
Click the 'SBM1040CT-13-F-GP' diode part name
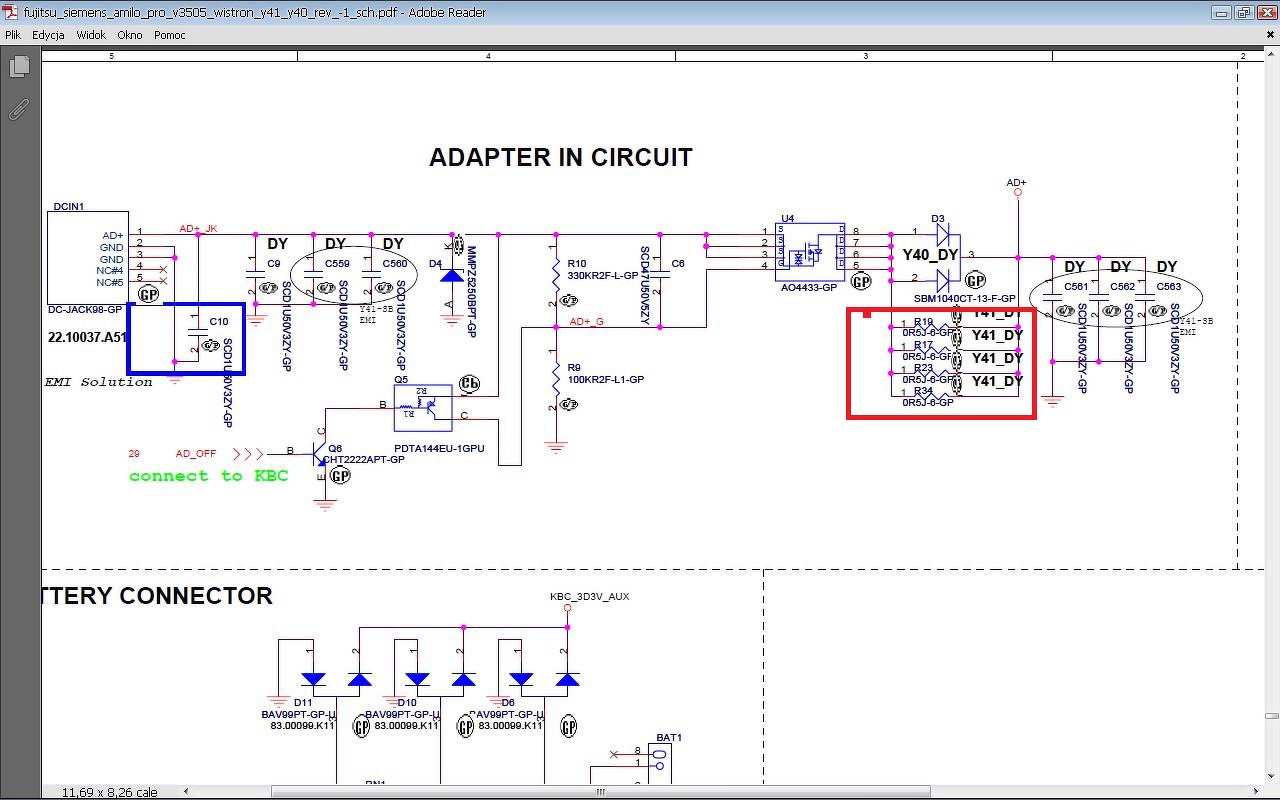click(x=965, y=299)
